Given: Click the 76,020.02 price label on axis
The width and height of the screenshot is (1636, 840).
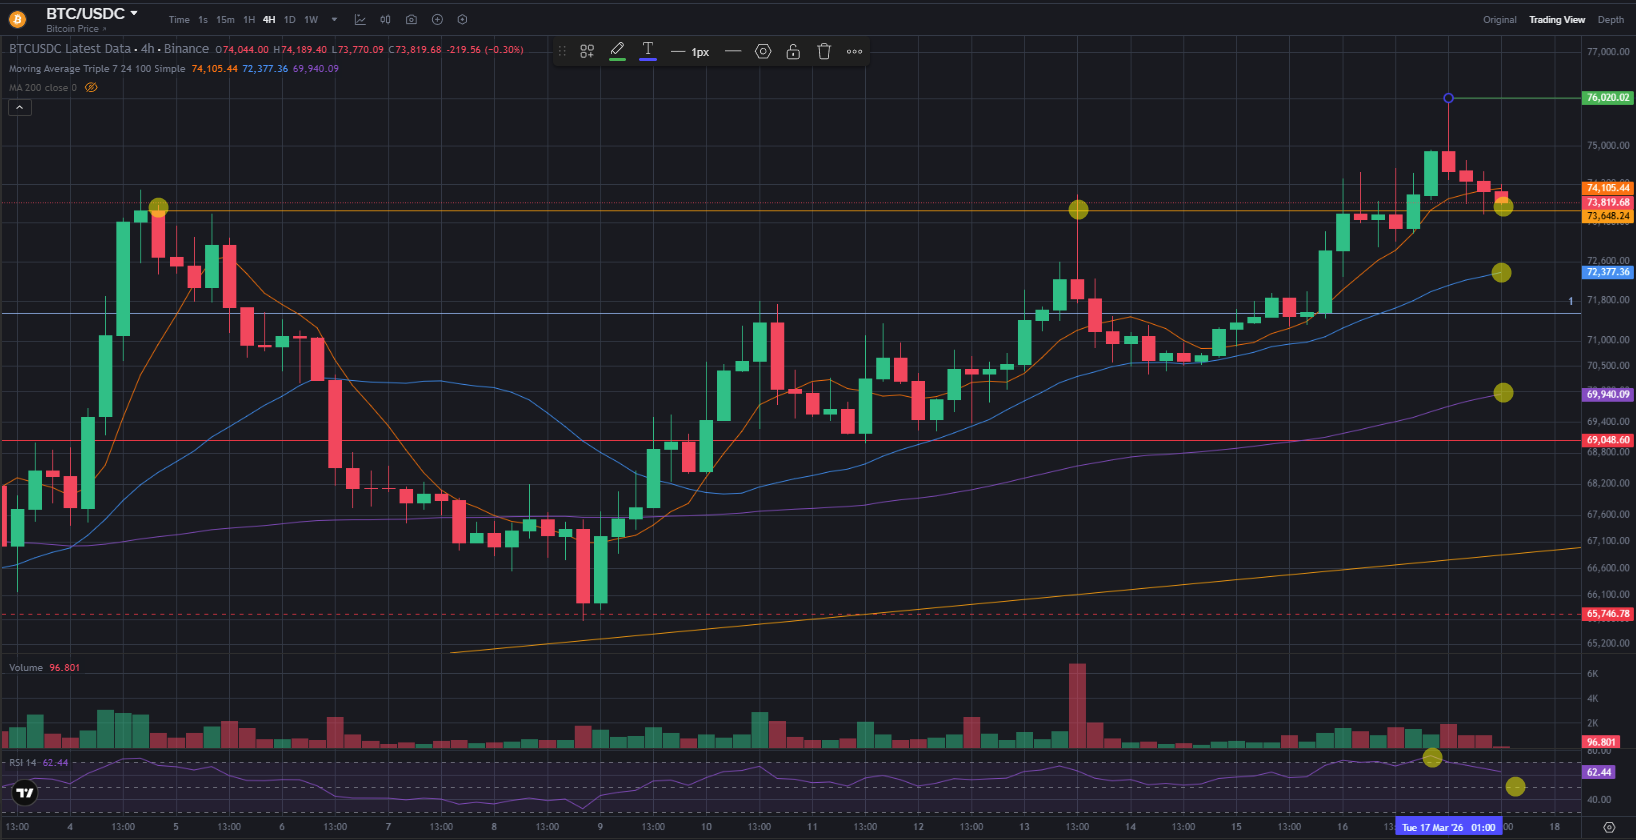Looking at the screenshot, I should pos(1607,98).
